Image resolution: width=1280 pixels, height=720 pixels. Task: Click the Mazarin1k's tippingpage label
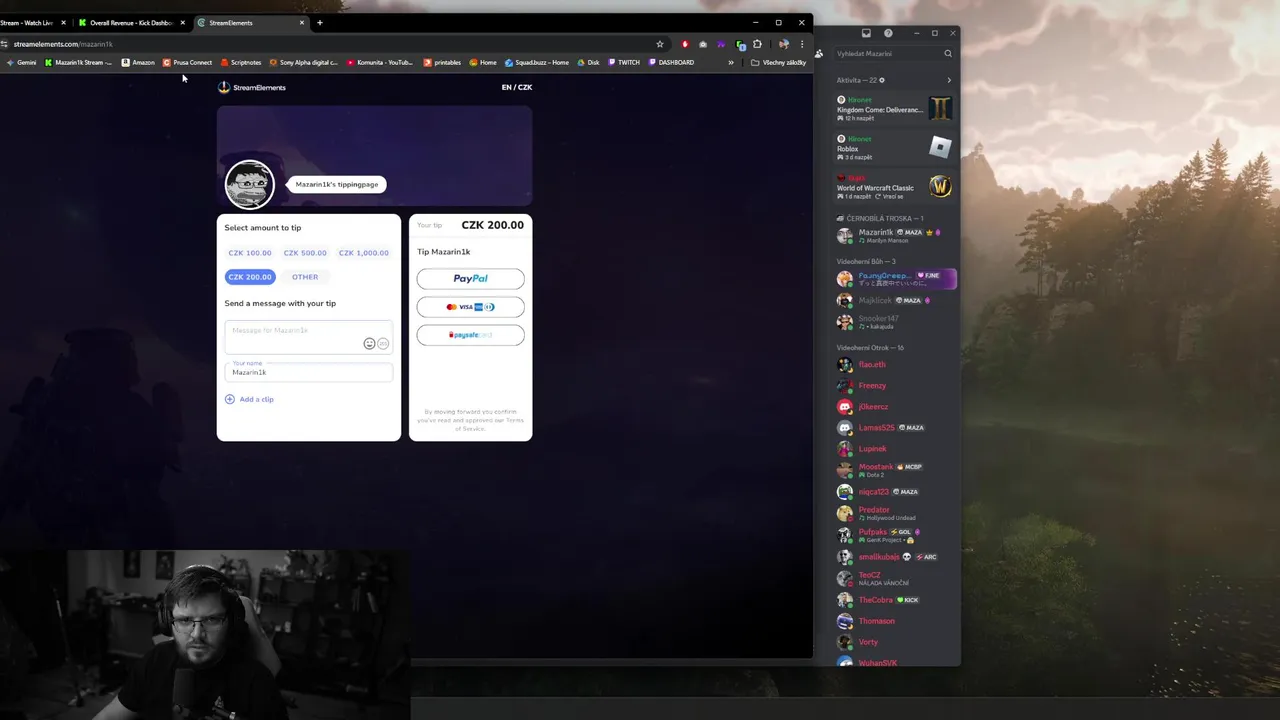click(337, 184)
